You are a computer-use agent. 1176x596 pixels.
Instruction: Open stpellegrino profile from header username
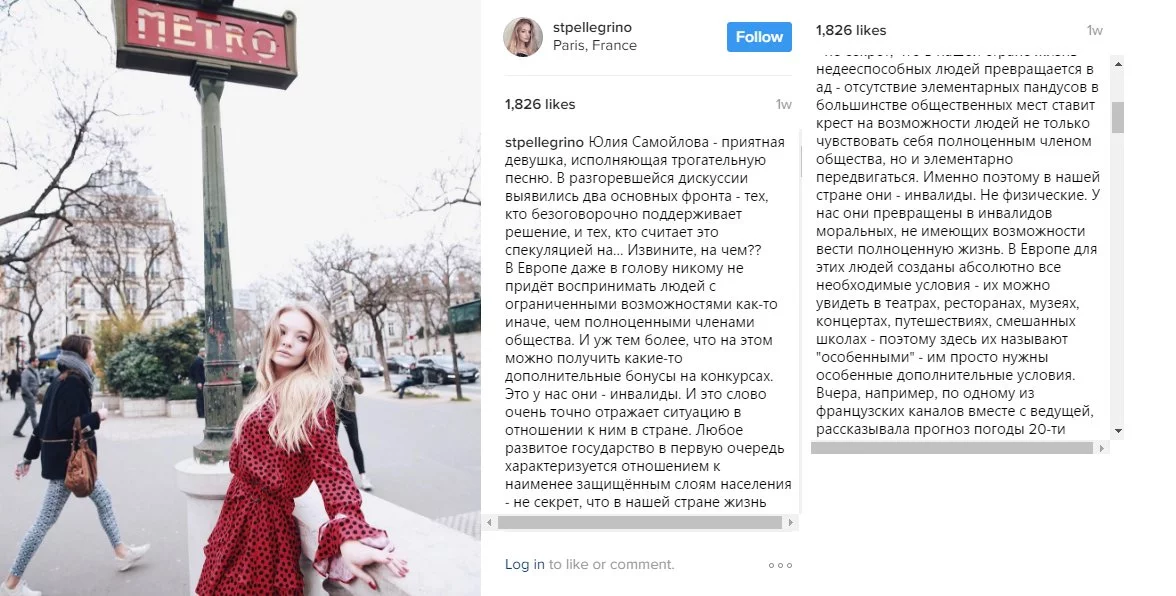pyautogui.click(x=592, y=28)
